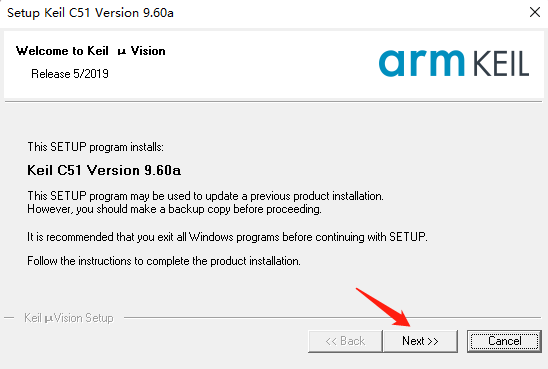Click the dark KEIL logo lettering
Screen dimensions: 548x369
501,64
